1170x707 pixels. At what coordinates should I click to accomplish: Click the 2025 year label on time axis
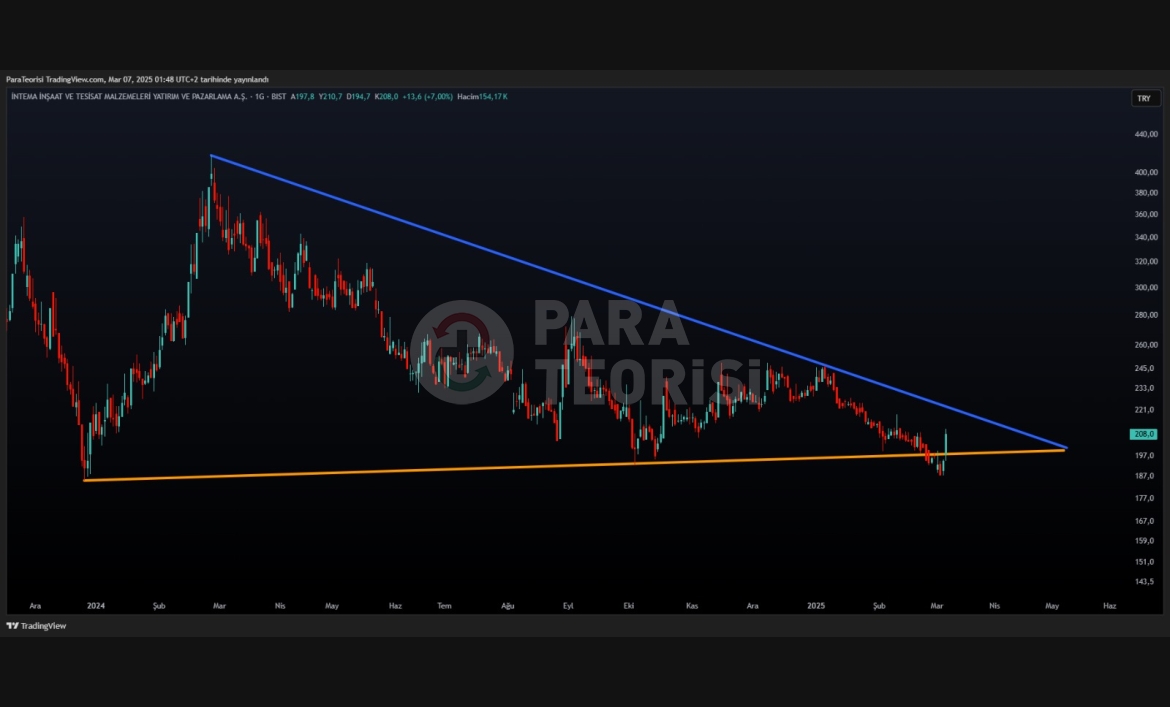[x=816, y=606]
